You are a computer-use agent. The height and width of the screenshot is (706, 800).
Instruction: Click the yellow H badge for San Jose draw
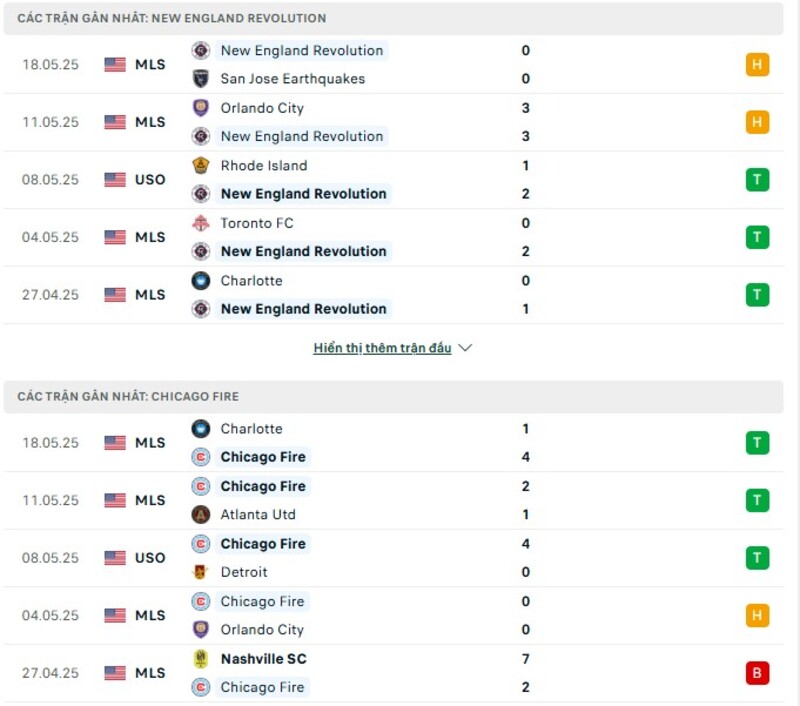click(757, 64)
